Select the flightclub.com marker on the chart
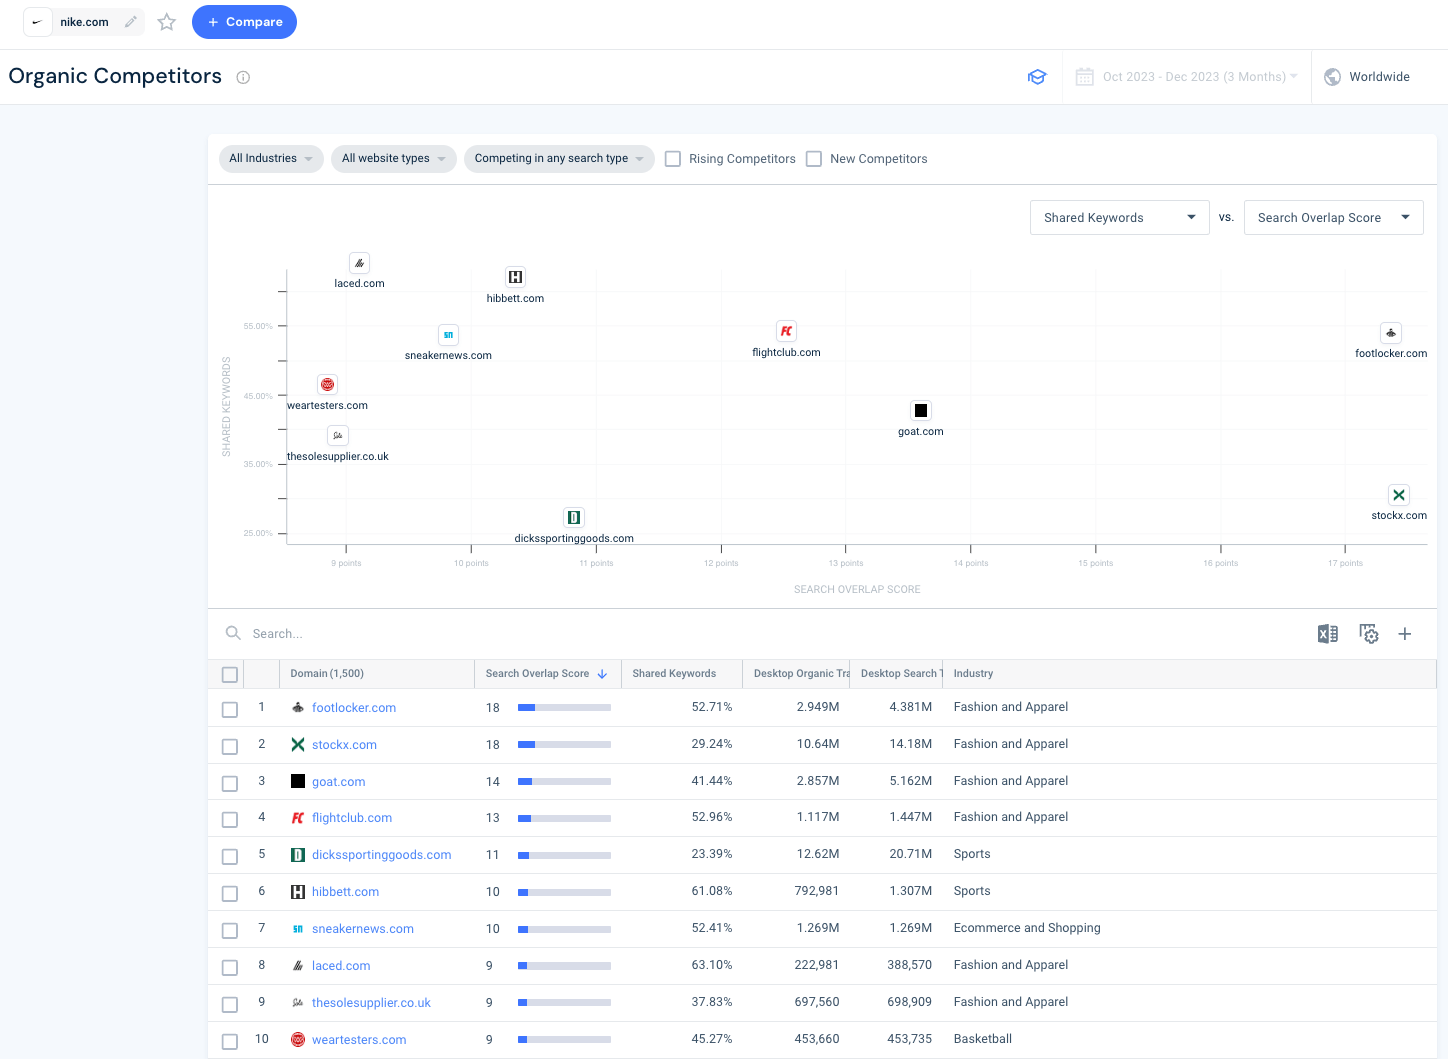 pyautogui.click(x=787, y=331)
